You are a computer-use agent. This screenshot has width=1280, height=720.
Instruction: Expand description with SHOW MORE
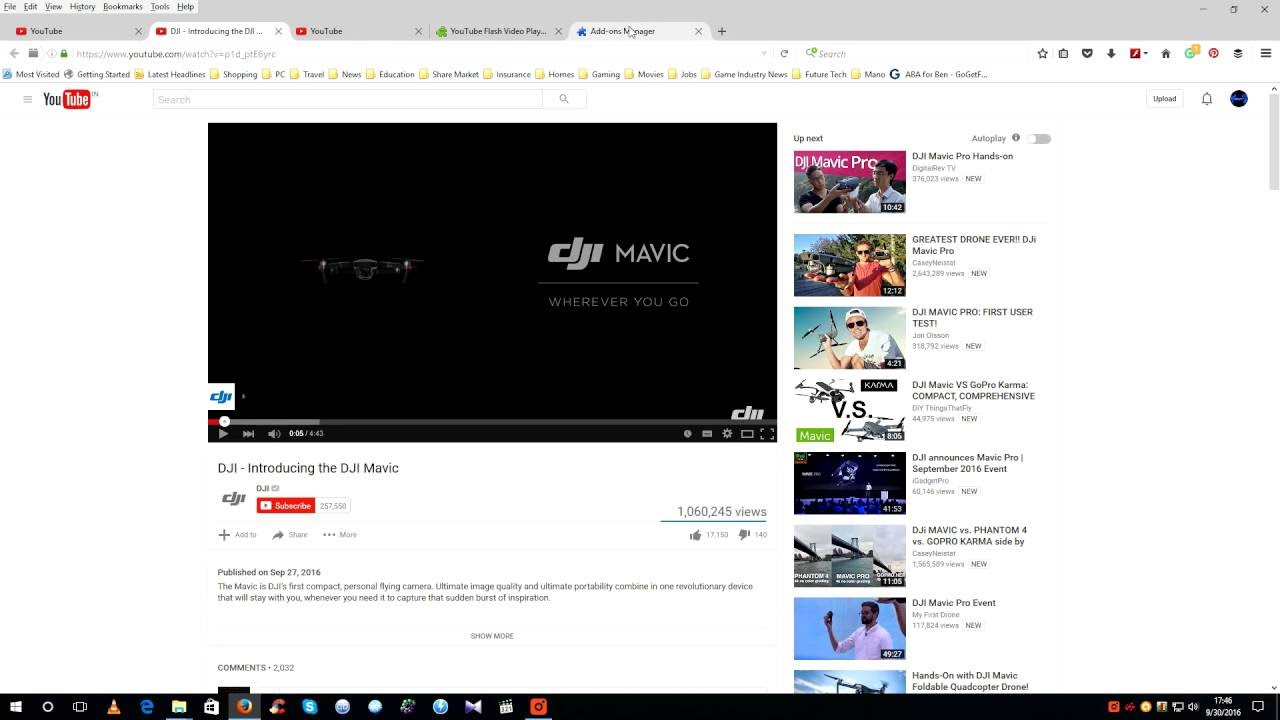click(x=492, y=636)
